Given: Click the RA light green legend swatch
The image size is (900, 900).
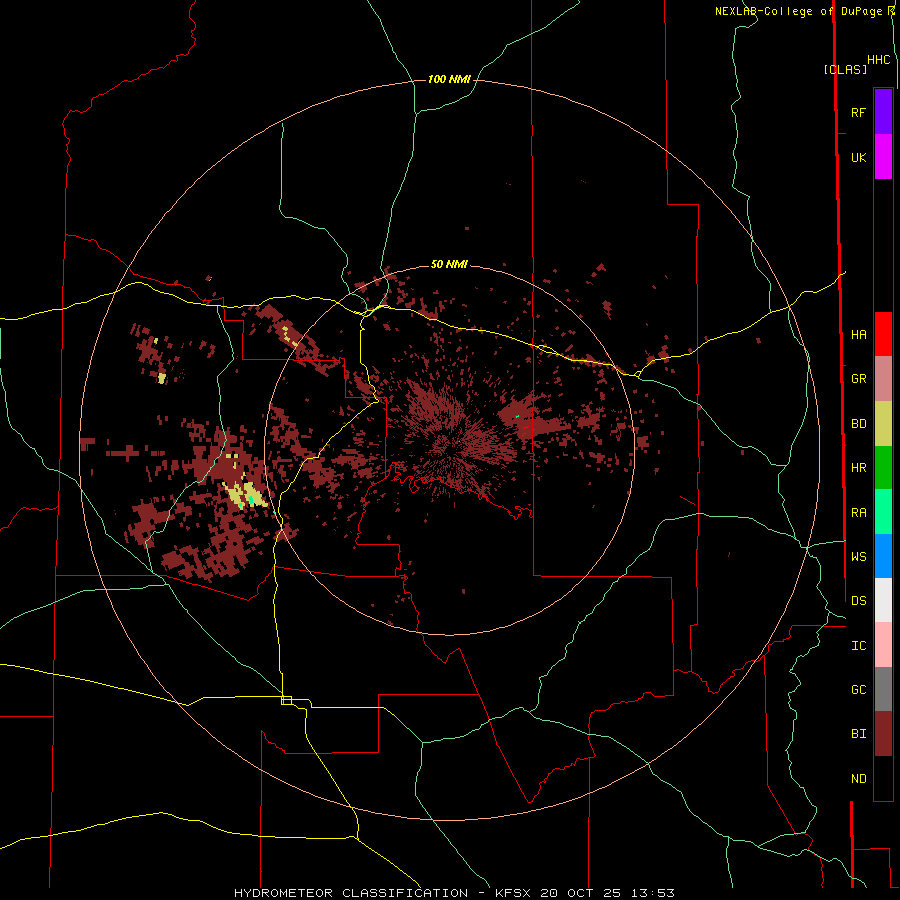Looking at the screenshot, I should pos(883,512).
